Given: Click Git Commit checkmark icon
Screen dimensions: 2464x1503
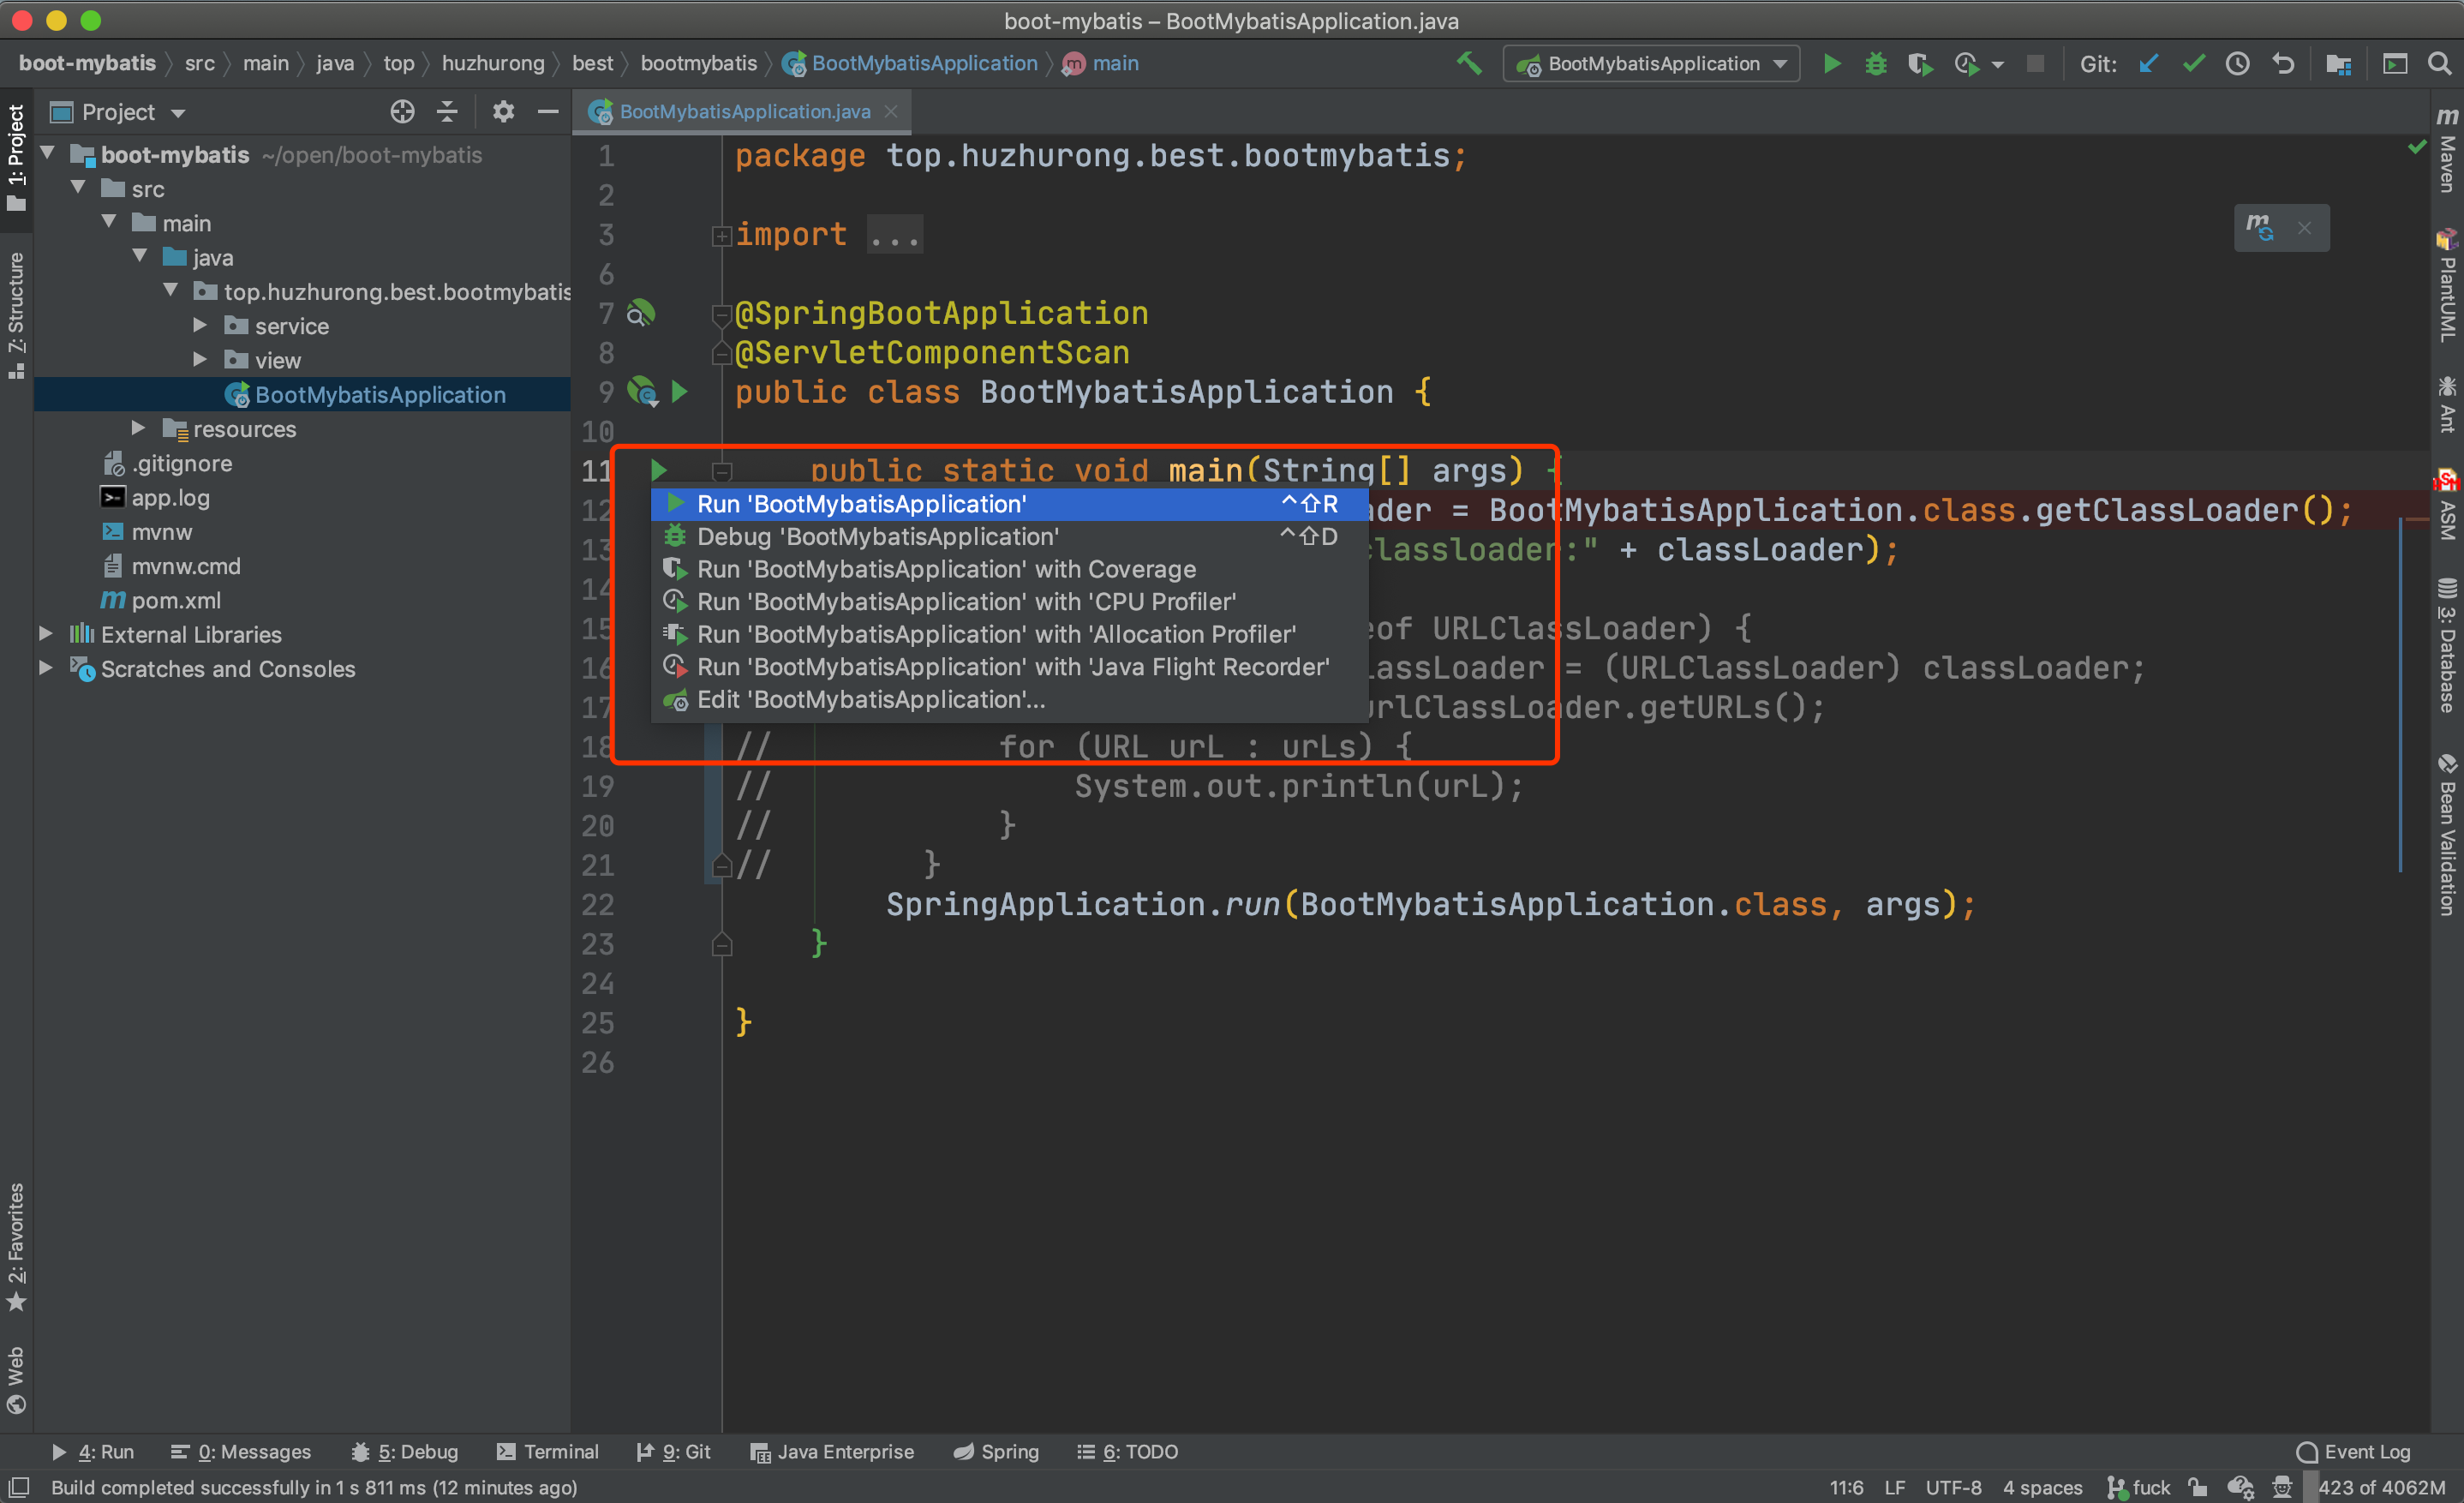Looking at the screenshot, I should [x=2193, y=64].
